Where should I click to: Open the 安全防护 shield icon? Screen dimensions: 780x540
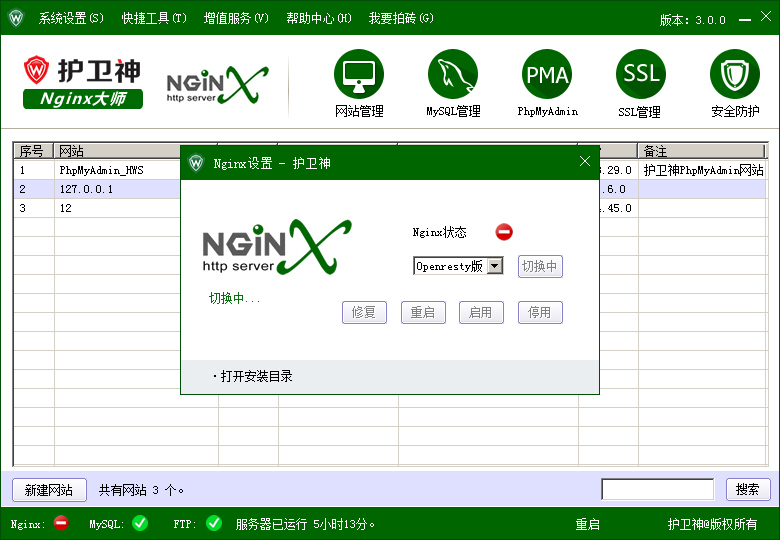point(735,75)
